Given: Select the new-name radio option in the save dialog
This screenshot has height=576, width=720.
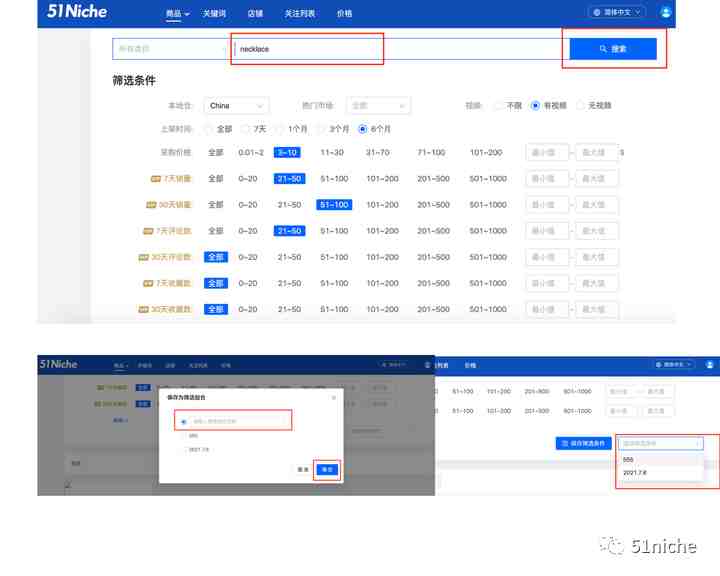Looking at the screenshot, I should (x=184, y=421).
